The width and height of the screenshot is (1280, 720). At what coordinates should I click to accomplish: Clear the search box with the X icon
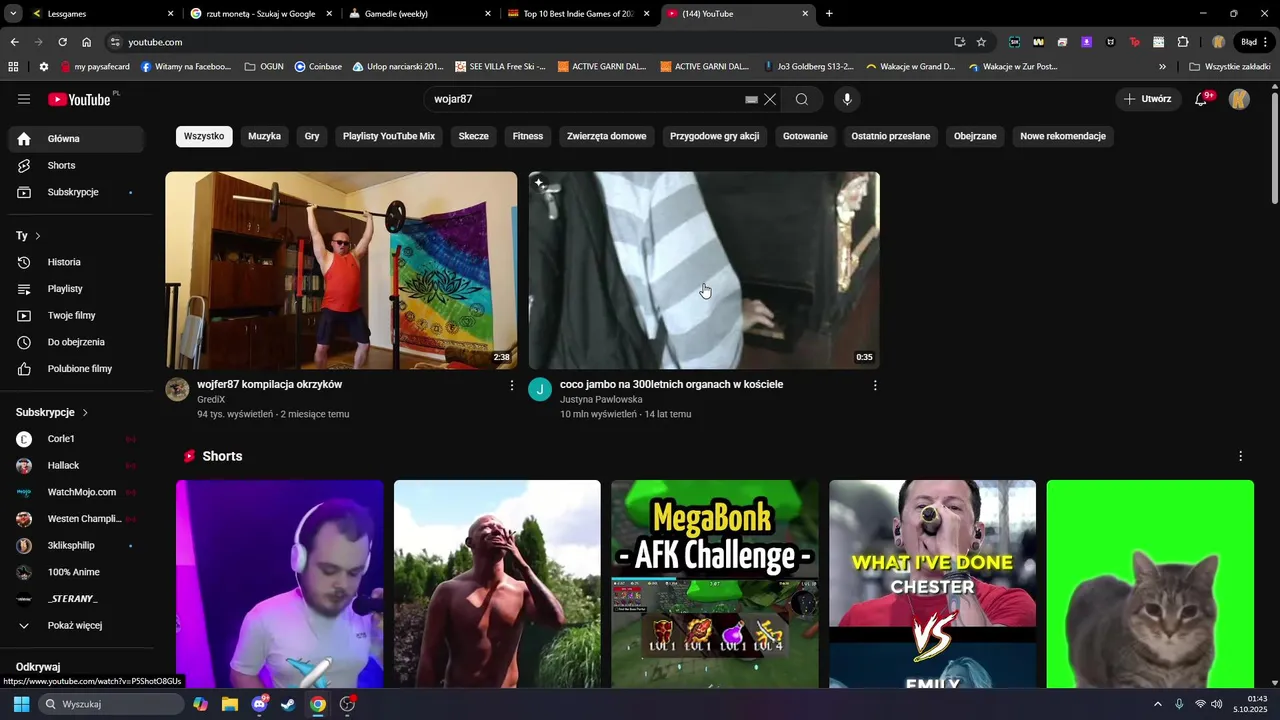[x=770, y=99]
